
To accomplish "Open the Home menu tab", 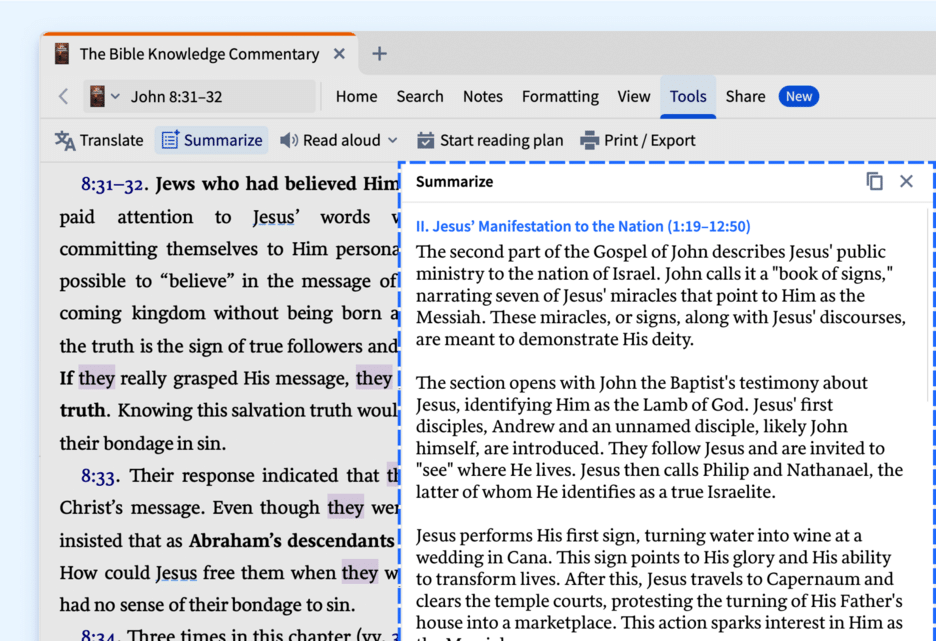I will pos(356,97).
